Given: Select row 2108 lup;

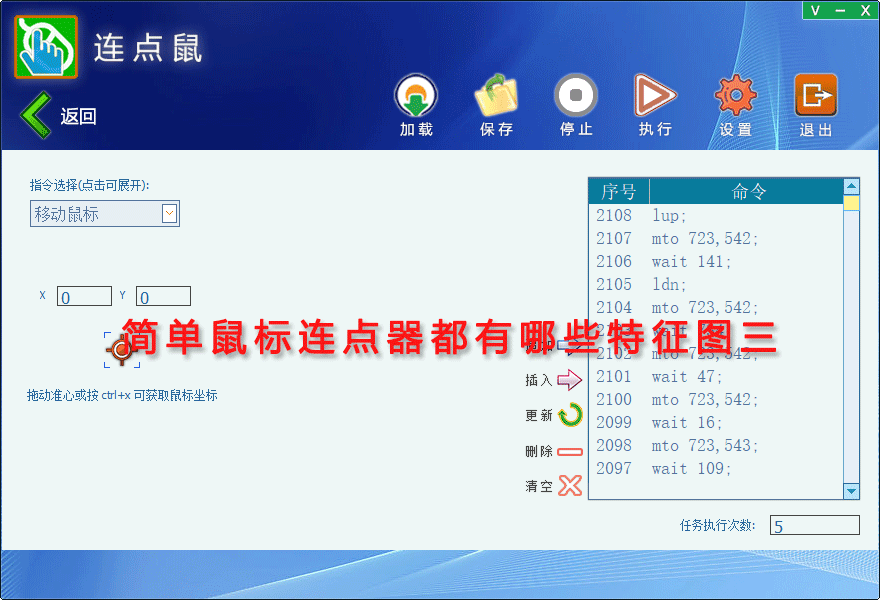Looking at the screenshot, I should [716, 216].
